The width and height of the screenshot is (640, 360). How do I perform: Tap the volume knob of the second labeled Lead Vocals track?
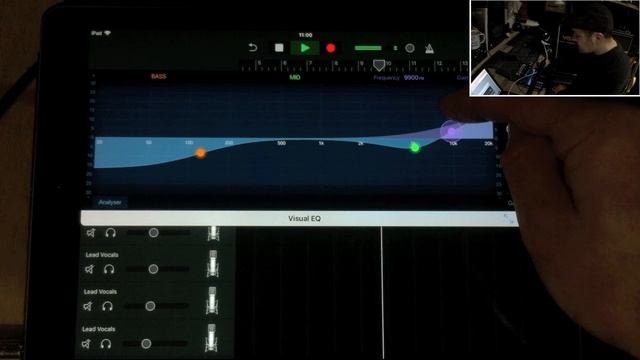tap(150, 306)
